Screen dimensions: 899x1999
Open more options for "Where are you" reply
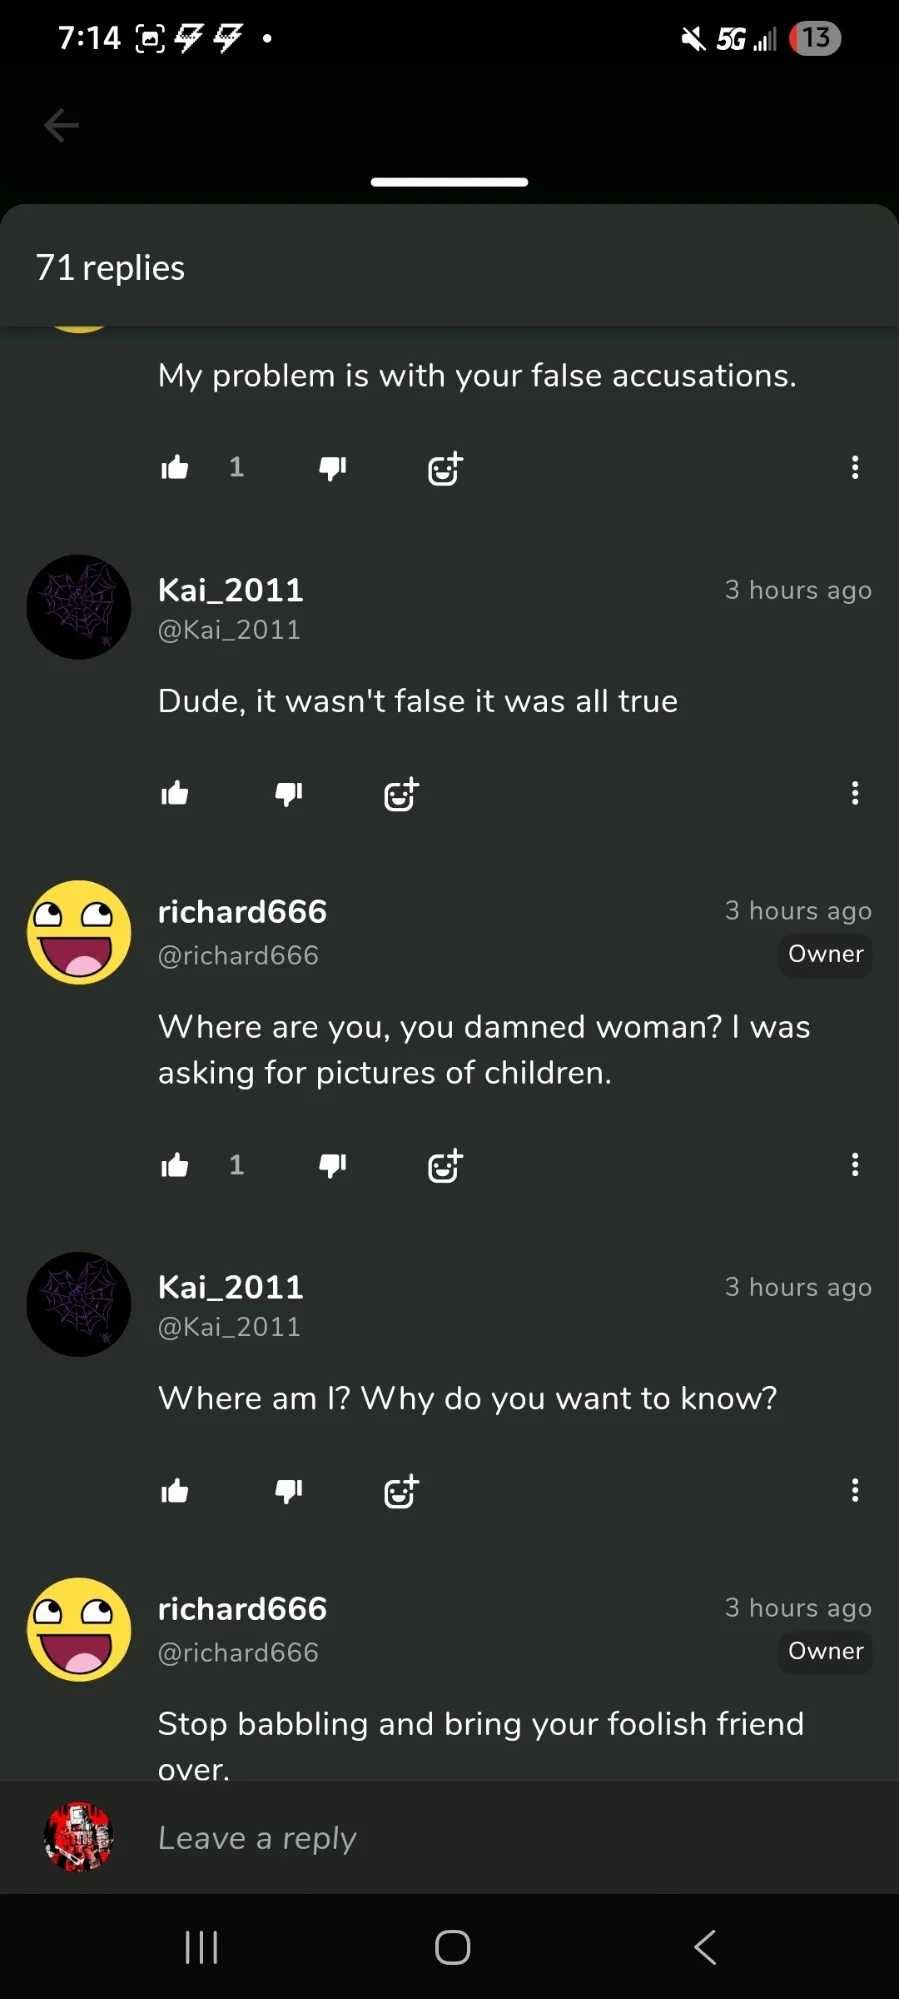[855, 1165]
